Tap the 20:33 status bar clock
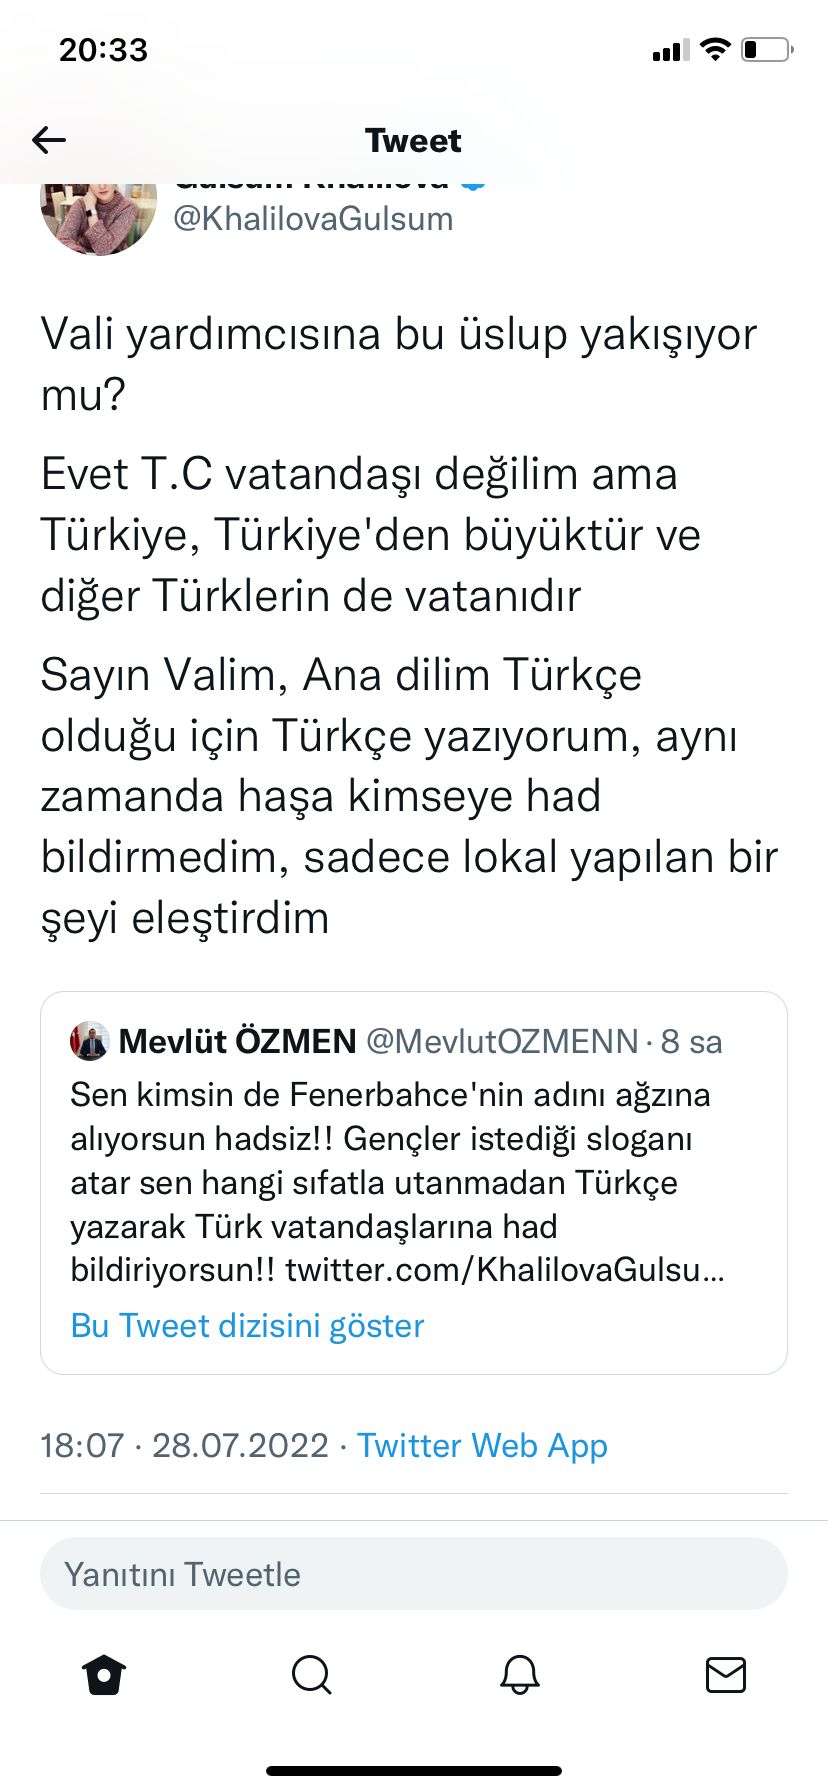 (103, 49)
